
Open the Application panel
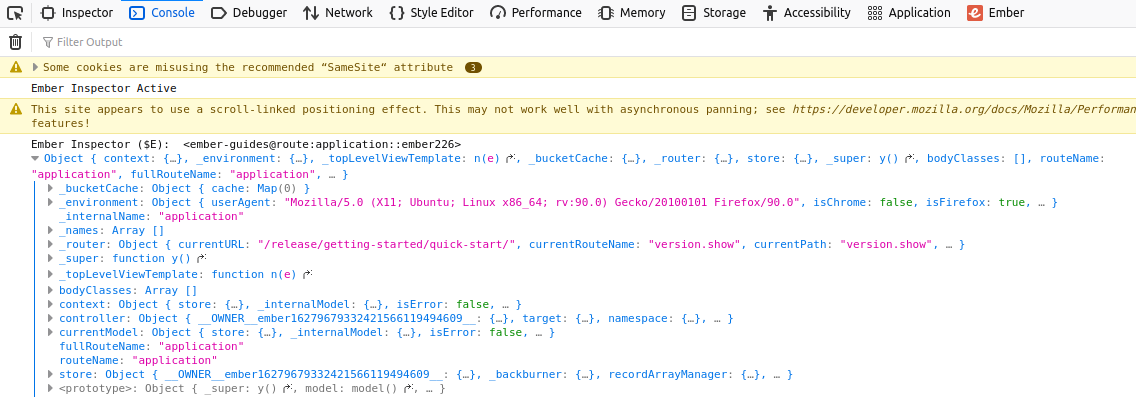coord(909,12)
